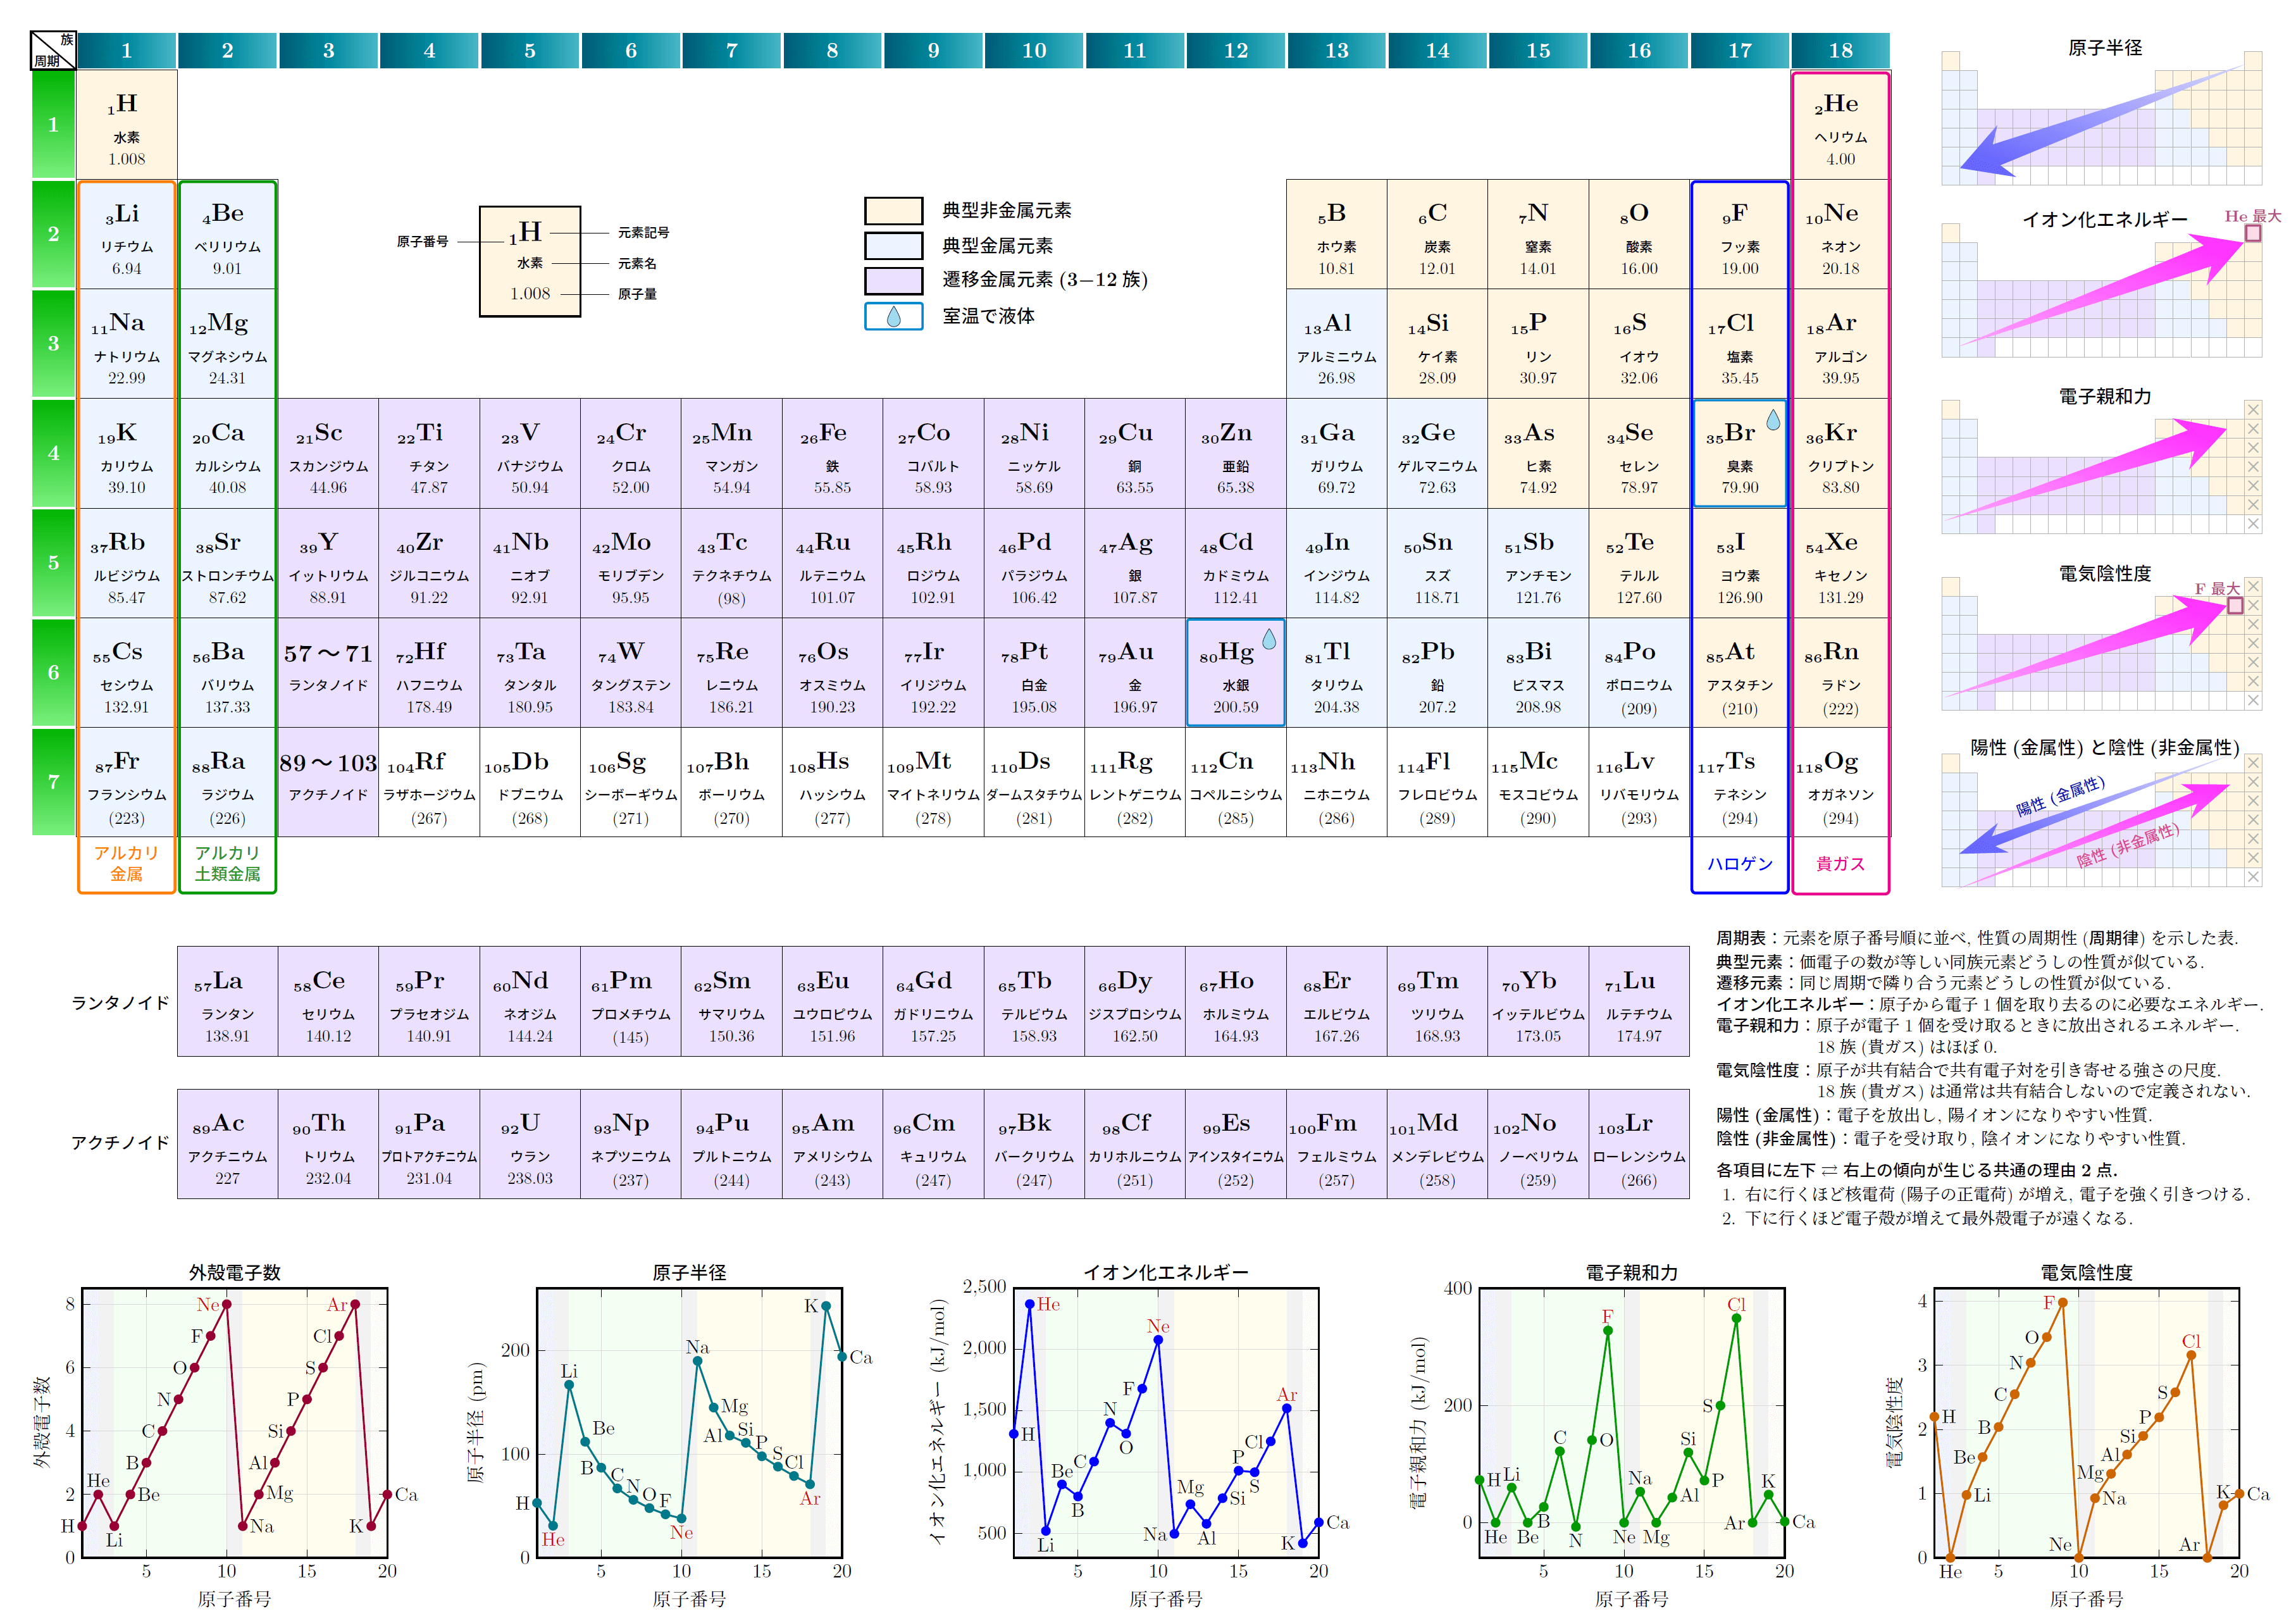
Task: Click the He 最大 square marker
Action: (x=2252, y=233)
